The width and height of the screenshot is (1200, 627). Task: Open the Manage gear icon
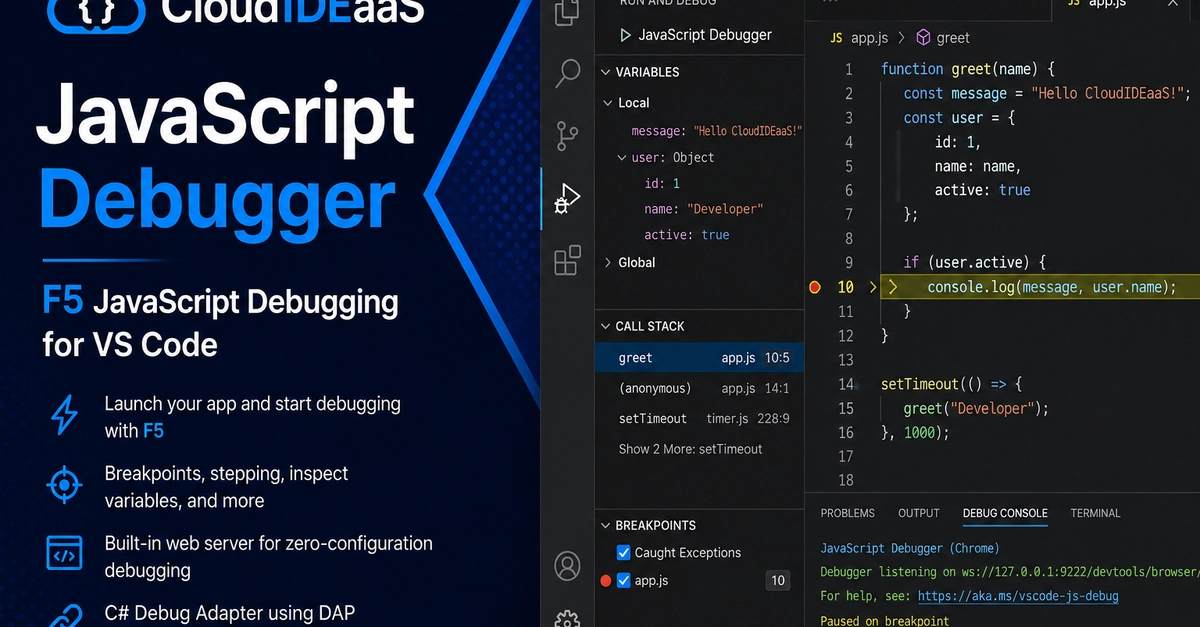567,619
